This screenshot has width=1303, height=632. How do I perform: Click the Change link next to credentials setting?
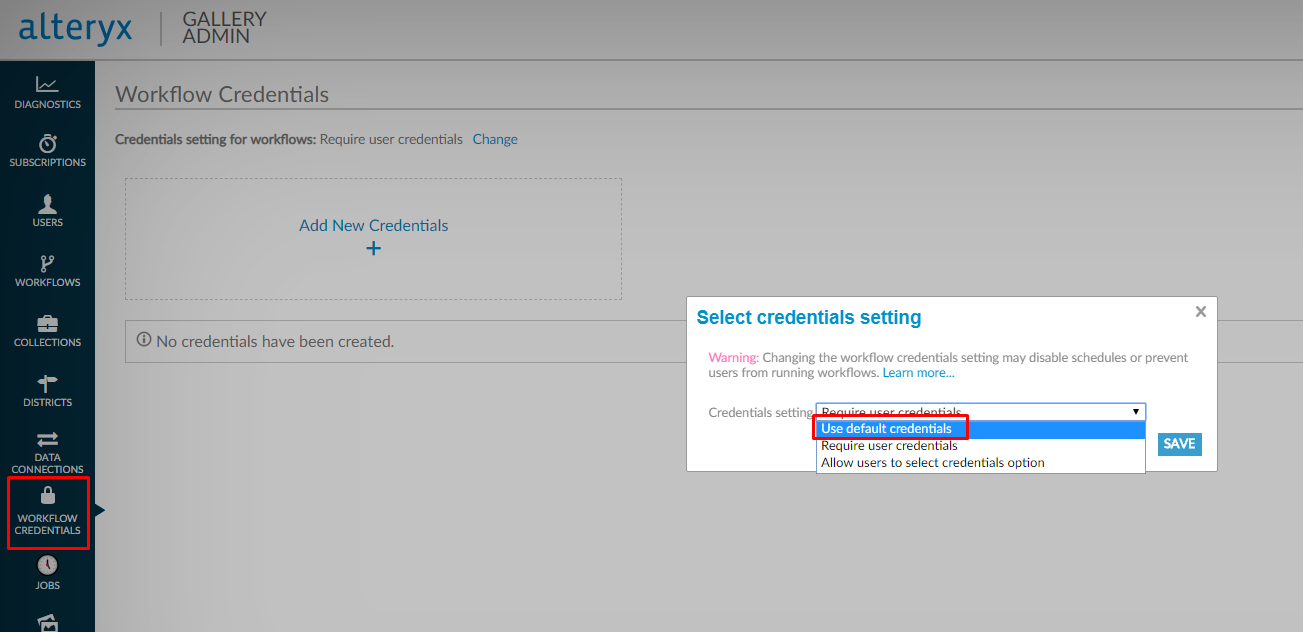494,138
